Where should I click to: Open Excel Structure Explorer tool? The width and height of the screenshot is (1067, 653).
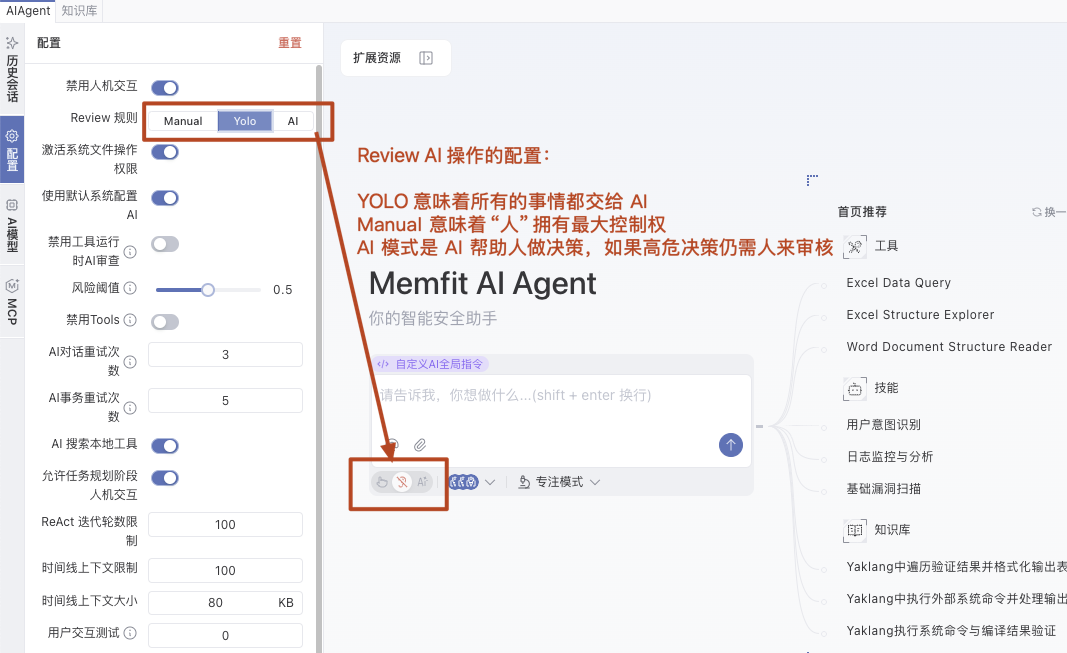point(920,315)
